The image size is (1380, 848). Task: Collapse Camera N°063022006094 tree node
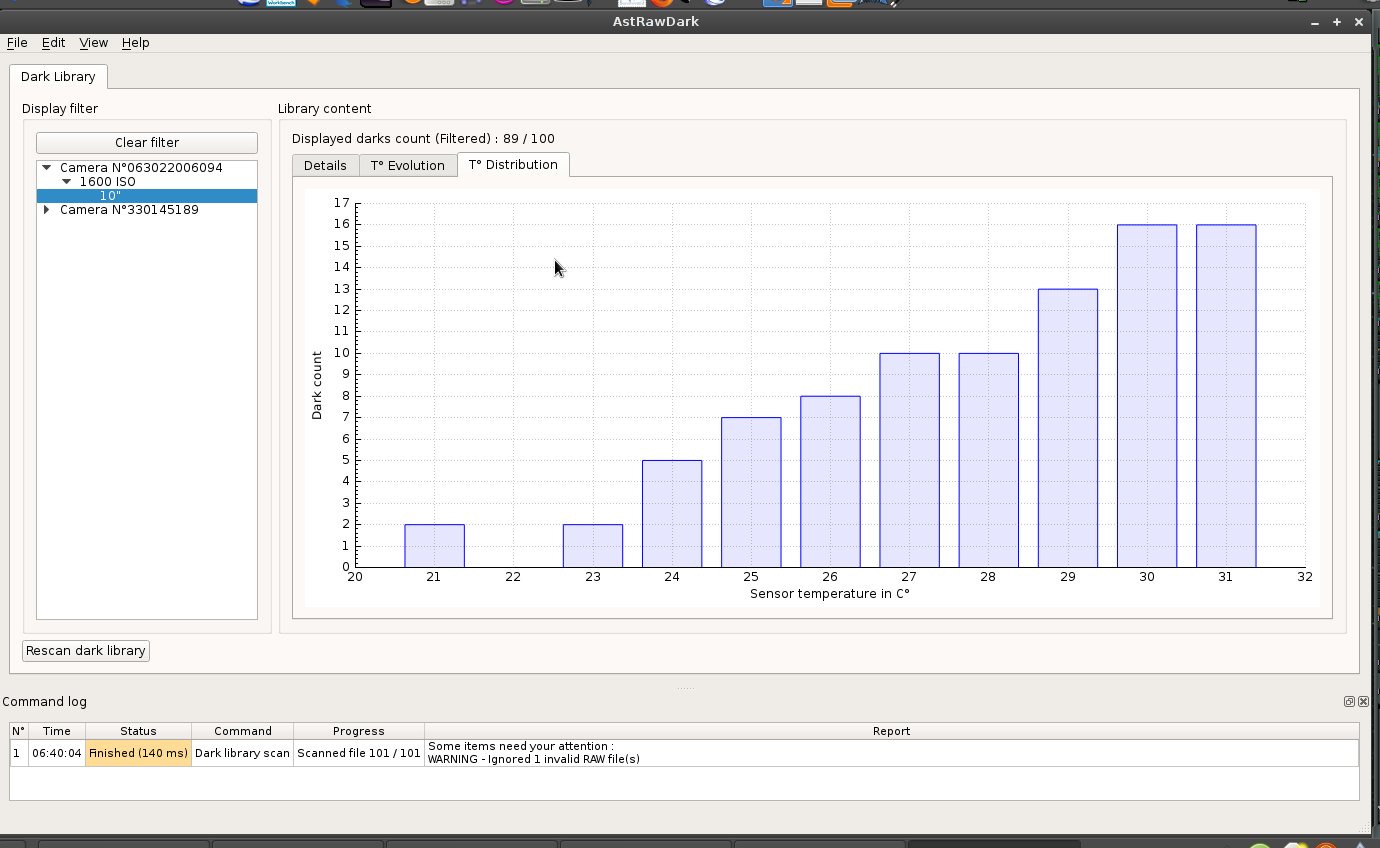tap(47, 168)
